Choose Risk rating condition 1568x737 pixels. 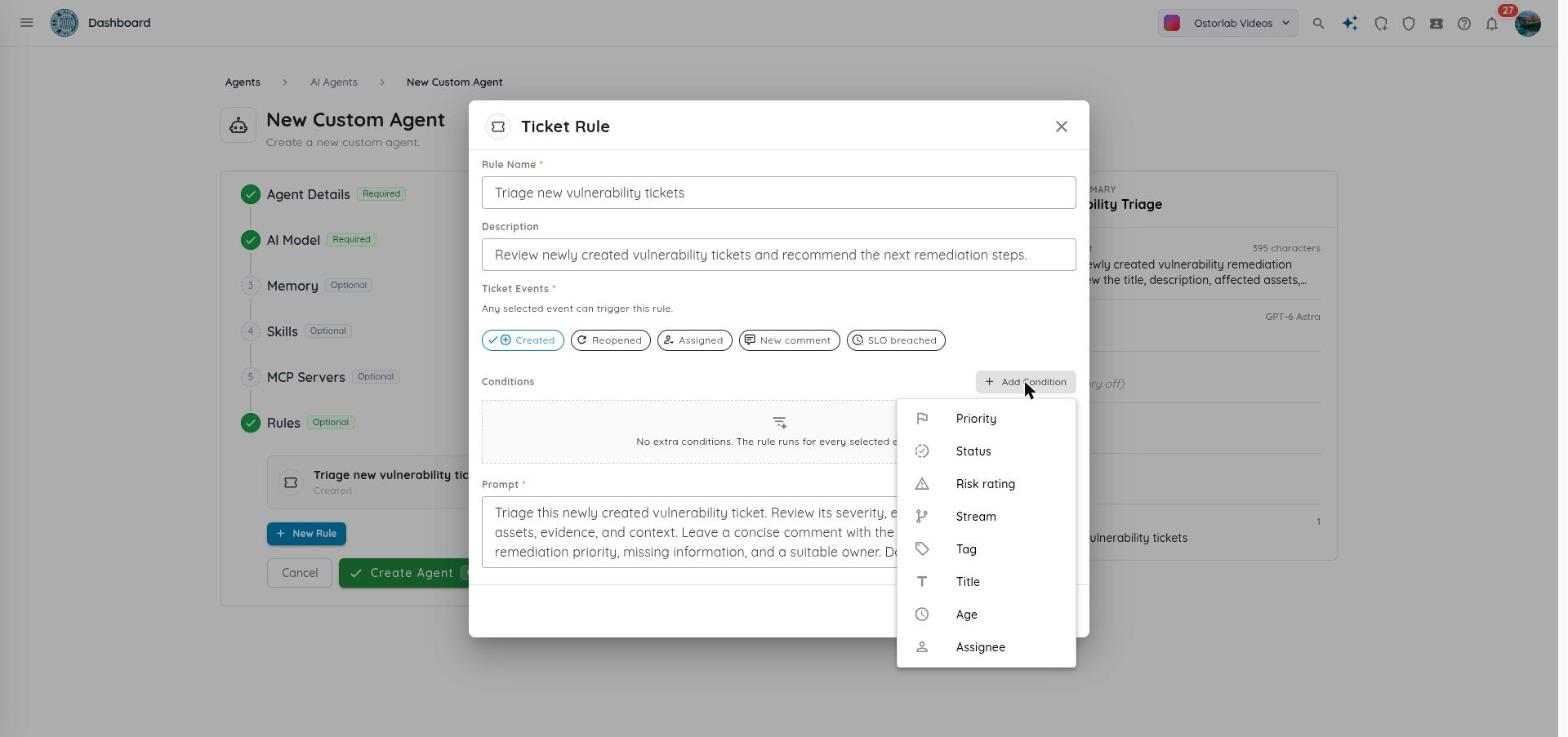pyautogui.click(x=986, y=484)
